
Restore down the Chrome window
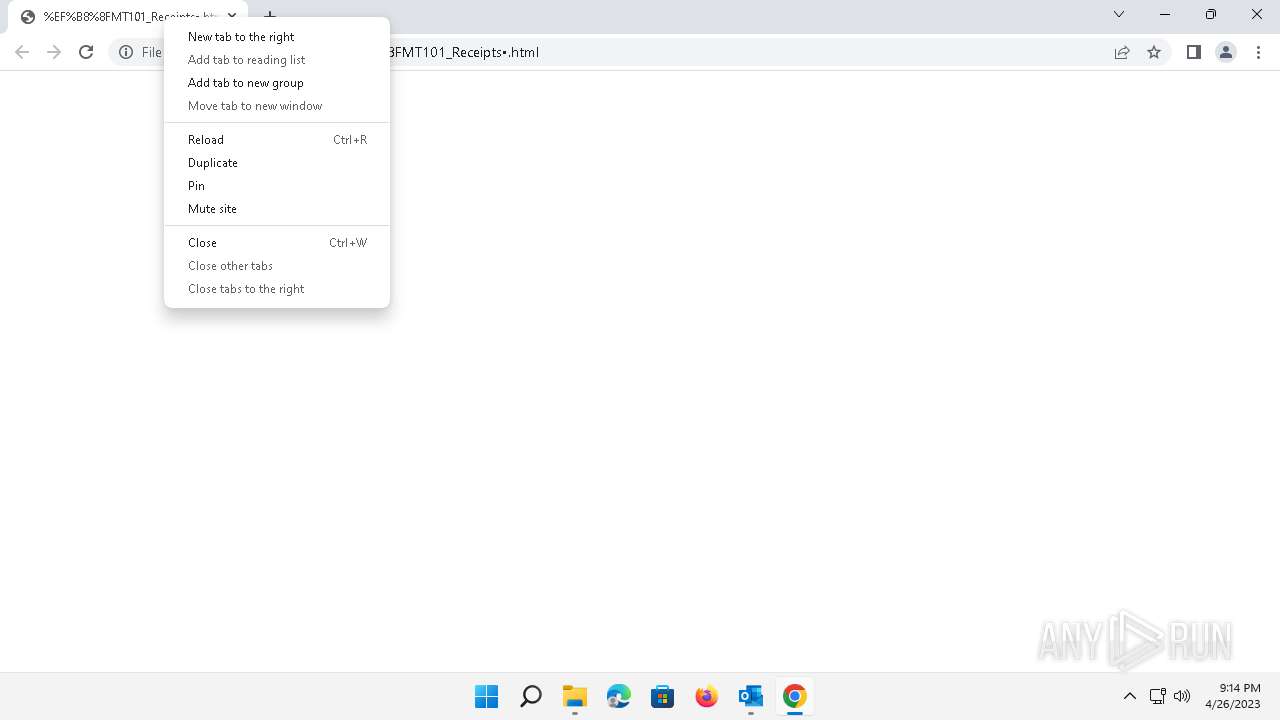point(1211,14)
